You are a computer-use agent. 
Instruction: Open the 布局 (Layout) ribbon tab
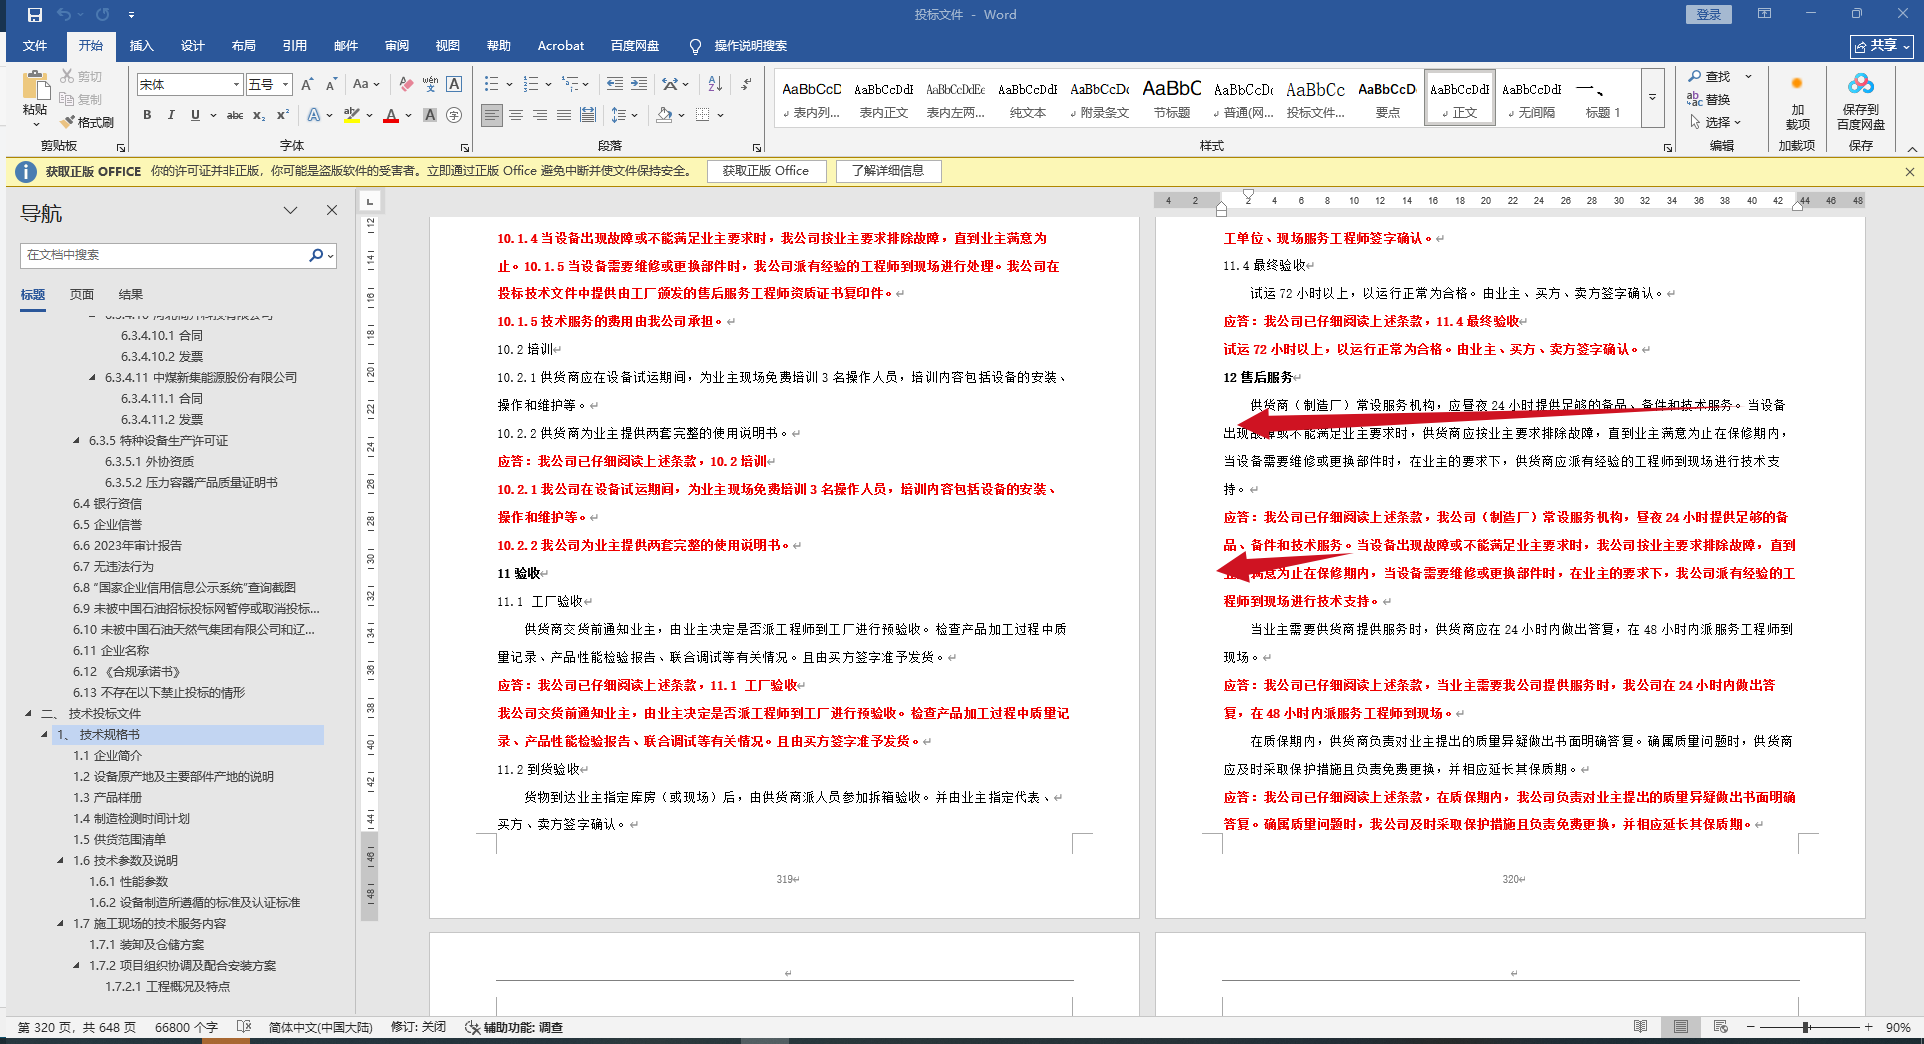coord(244,46)
